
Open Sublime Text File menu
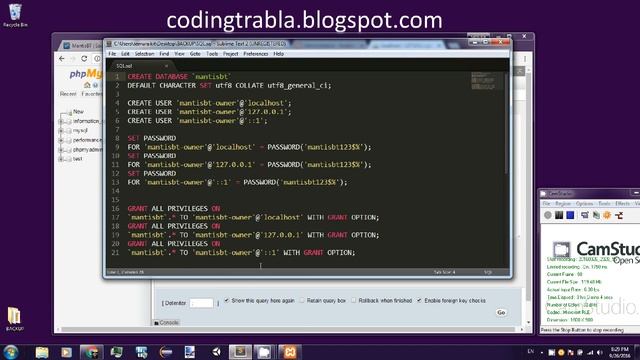click(x=112, y=54)
